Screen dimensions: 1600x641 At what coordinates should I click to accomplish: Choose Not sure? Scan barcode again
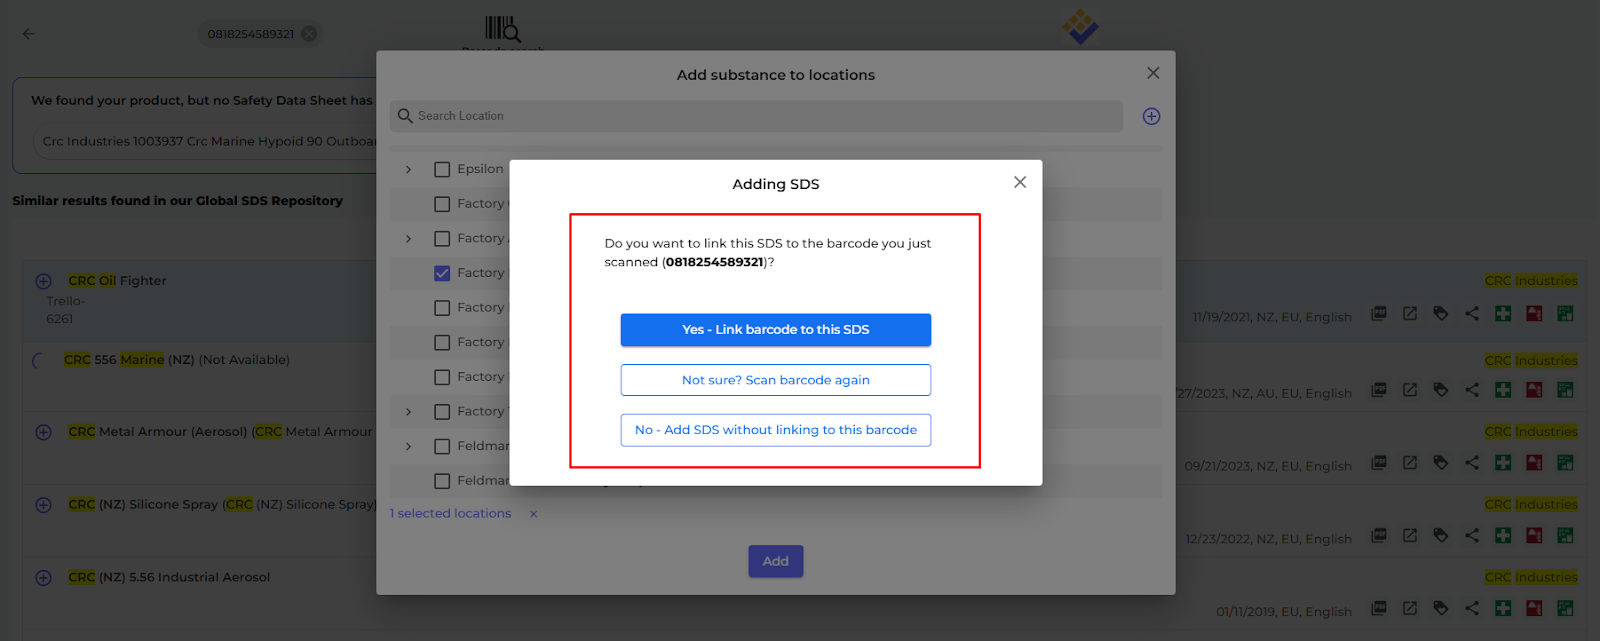point(775,380)
